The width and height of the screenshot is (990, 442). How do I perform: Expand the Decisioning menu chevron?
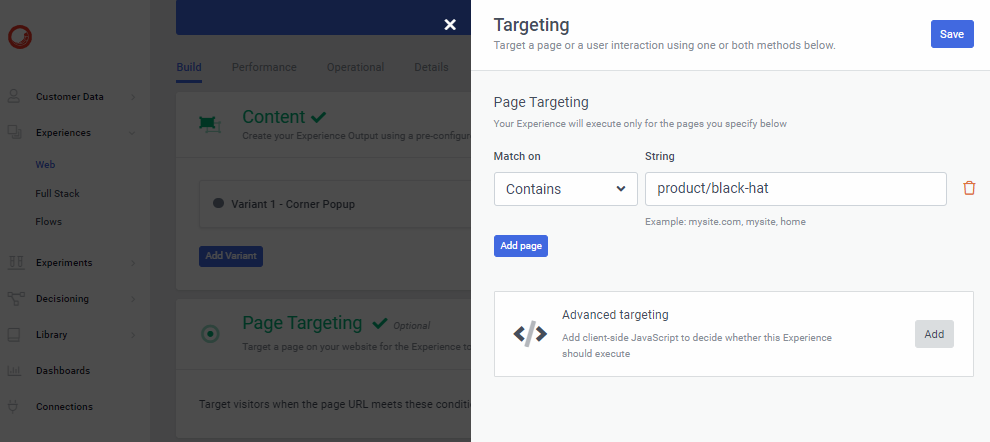pos(133,298)
